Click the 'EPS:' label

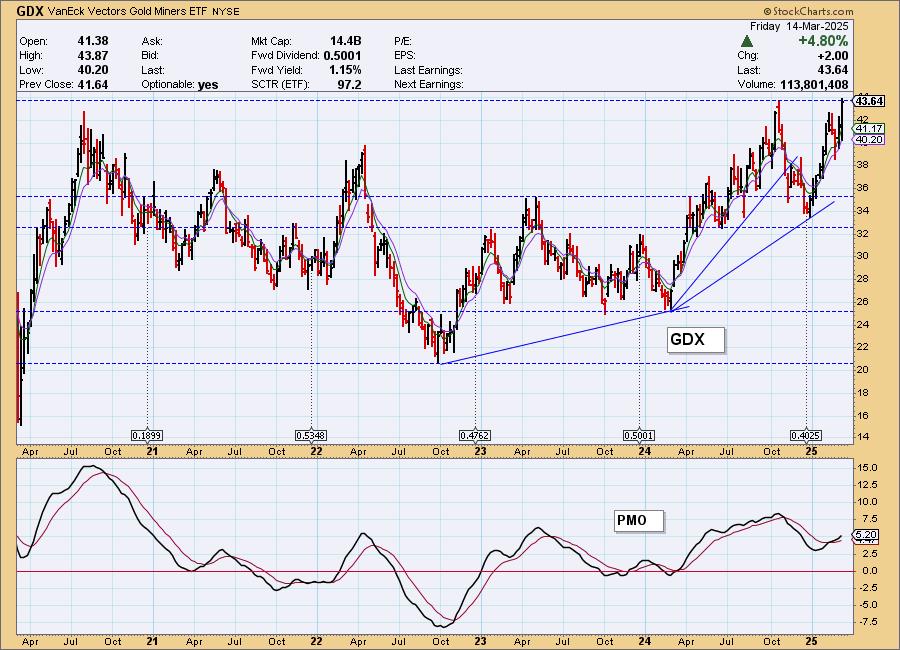(405, 56)
